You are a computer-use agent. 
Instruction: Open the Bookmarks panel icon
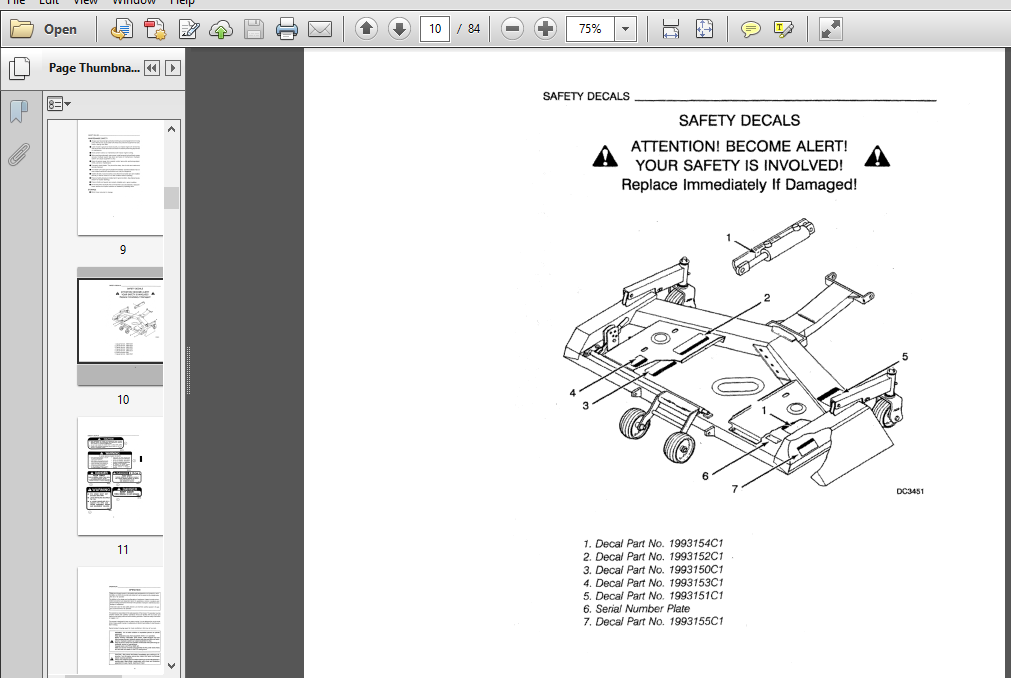(x=19, y=111)
